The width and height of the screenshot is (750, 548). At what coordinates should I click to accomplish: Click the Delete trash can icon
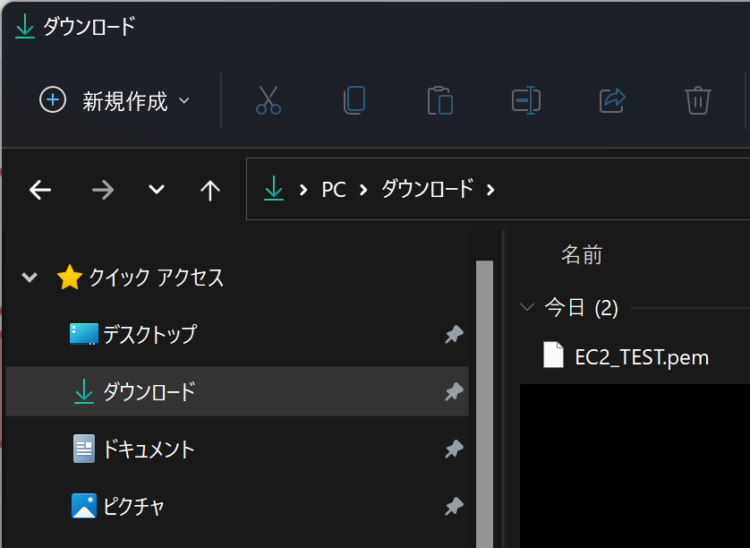698,100
